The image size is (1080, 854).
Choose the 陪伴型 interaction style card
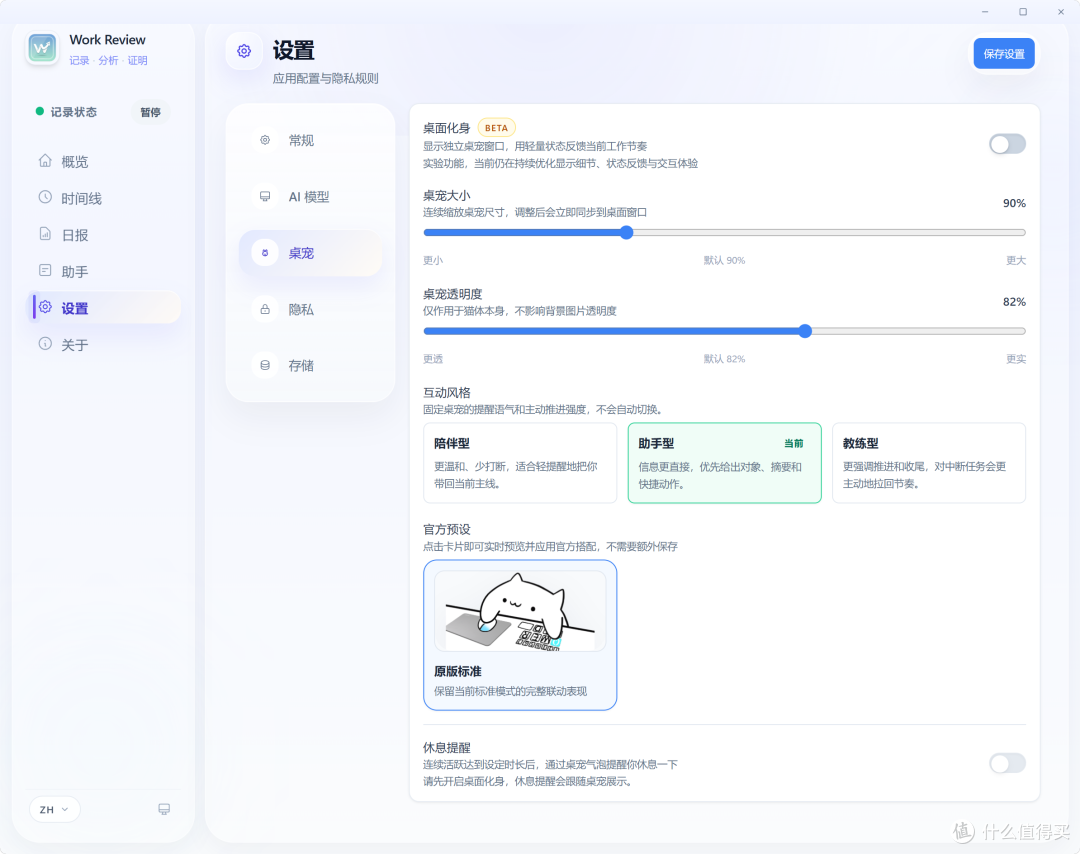(520, 463)
